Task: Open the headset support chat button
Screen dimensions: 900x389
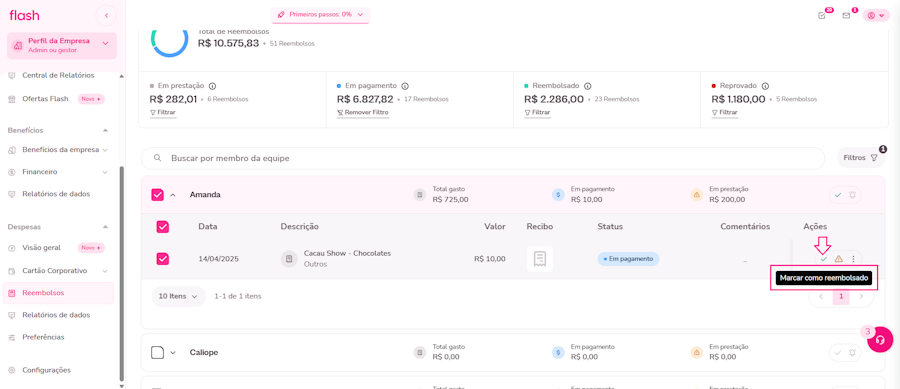Action: point(880,340)
